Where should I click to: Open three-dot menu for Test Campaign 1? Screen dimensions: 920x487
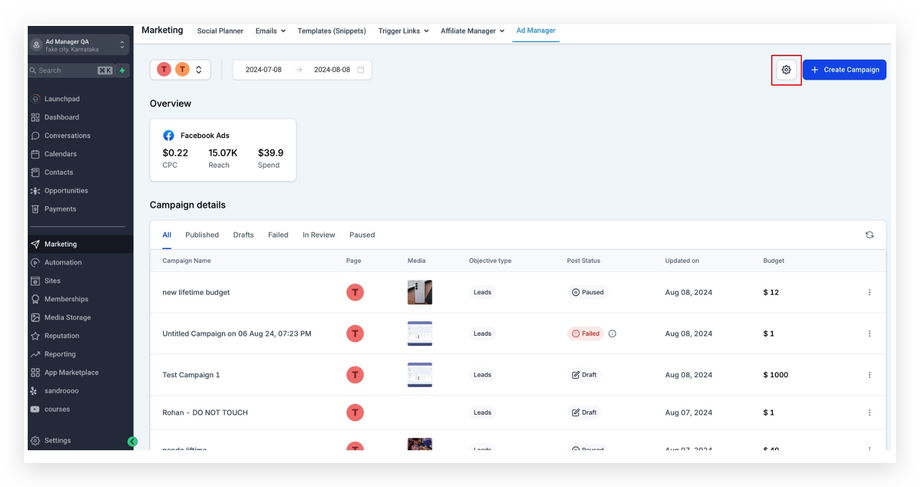(x=870, y=375)
